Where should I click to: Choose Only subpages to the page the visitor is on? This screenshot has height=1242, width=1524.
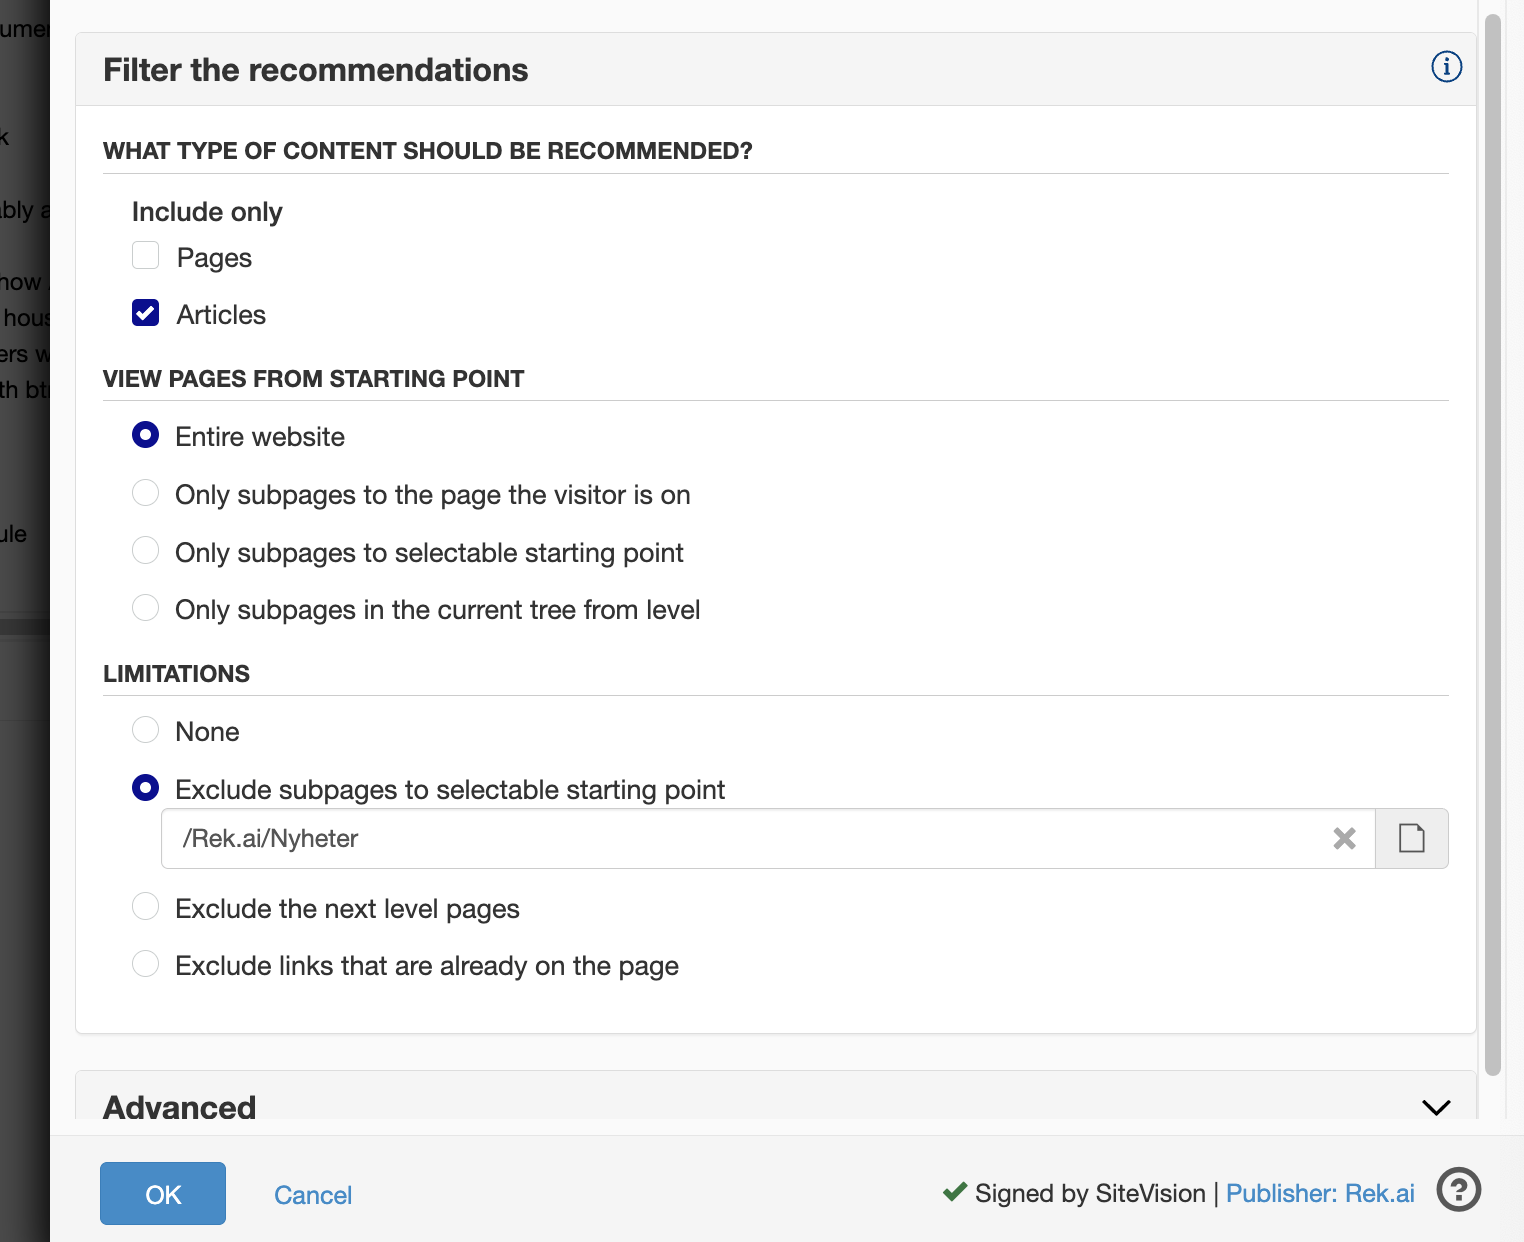(145, 493)
